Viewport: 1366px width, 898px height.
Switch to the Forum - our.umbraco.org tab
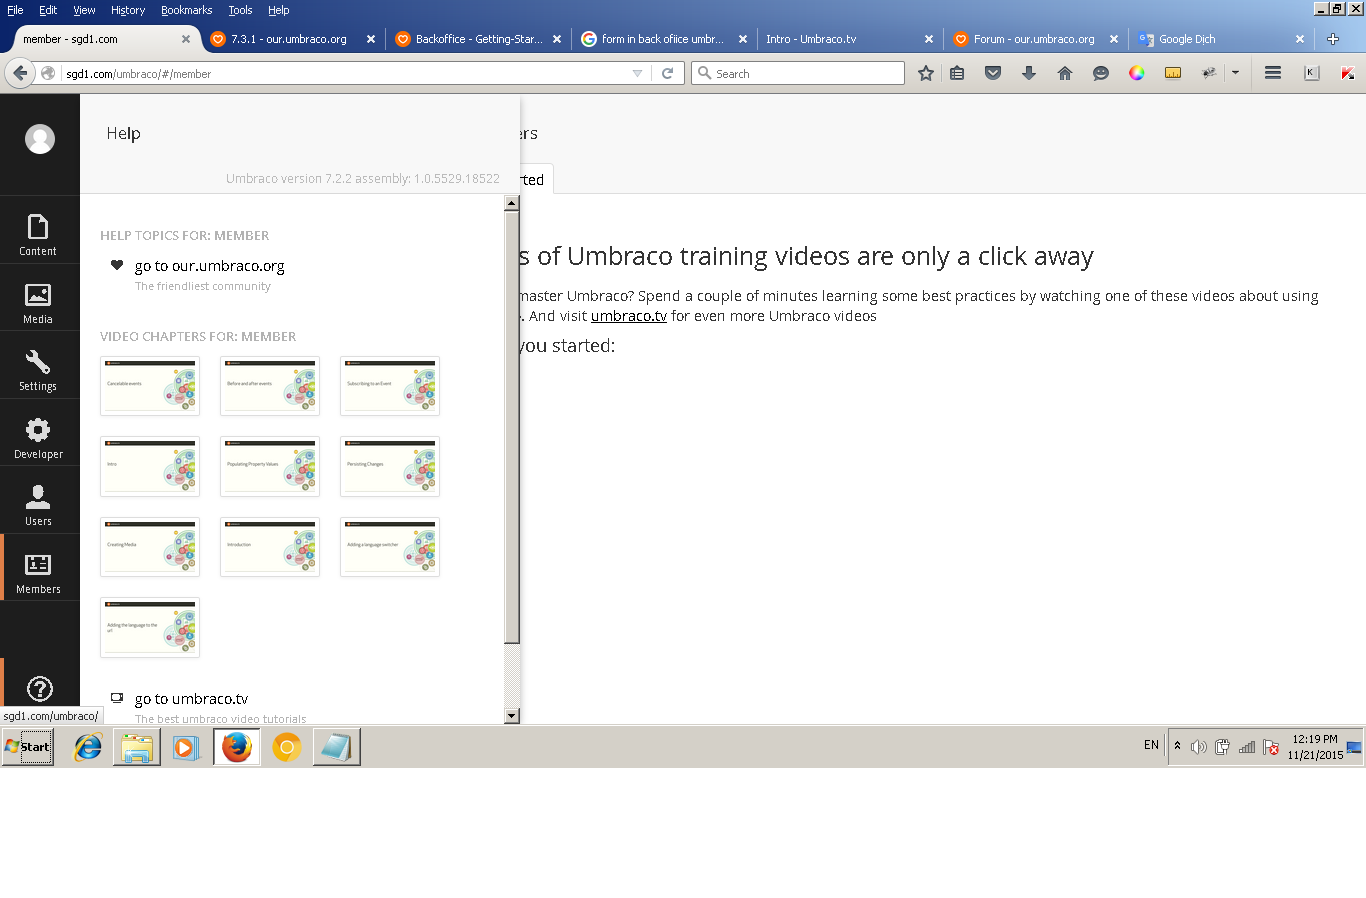coord(1034,39)
